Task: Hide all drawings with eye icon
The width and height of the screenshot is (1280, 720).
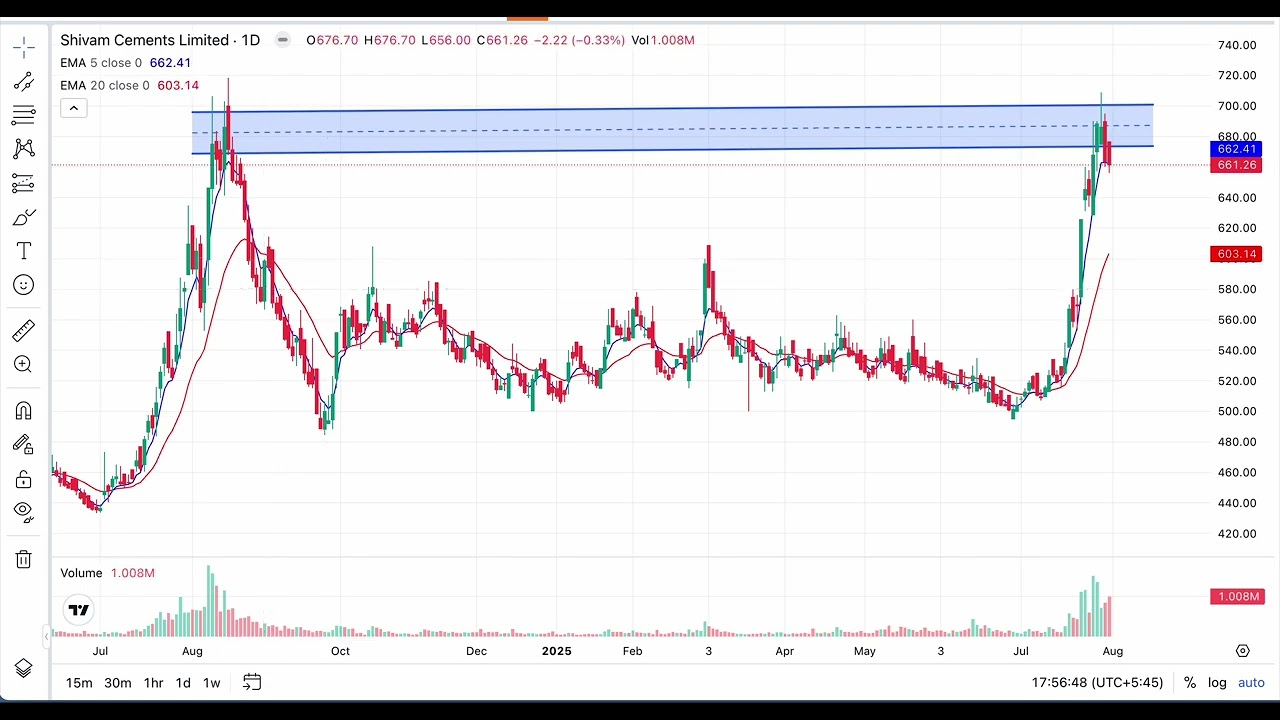Action: (24, 512)
